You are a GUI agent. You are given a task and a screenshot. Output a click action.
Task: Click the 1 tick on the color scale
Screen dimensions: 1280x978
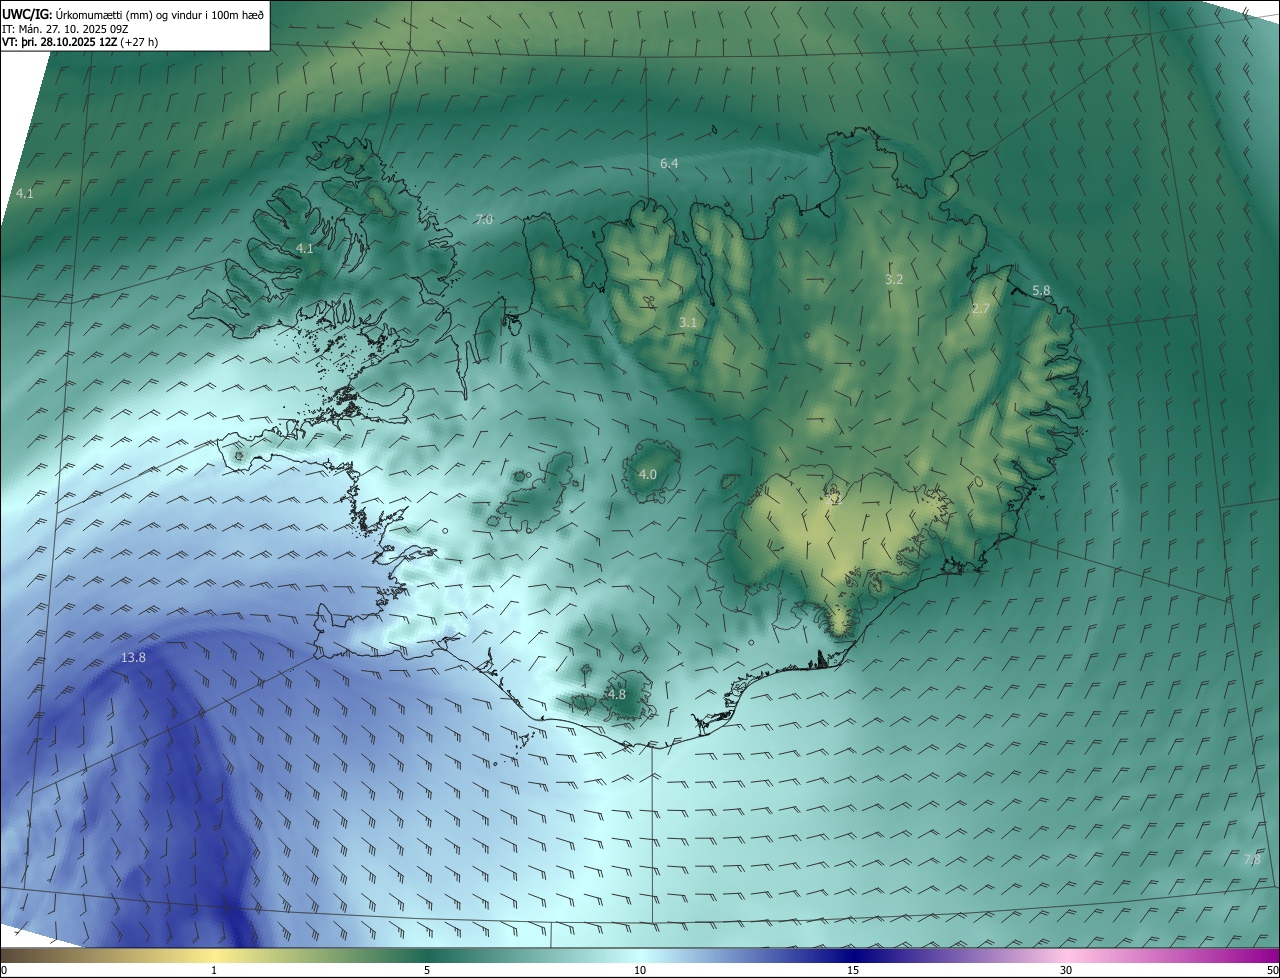[x=214, y=971]
